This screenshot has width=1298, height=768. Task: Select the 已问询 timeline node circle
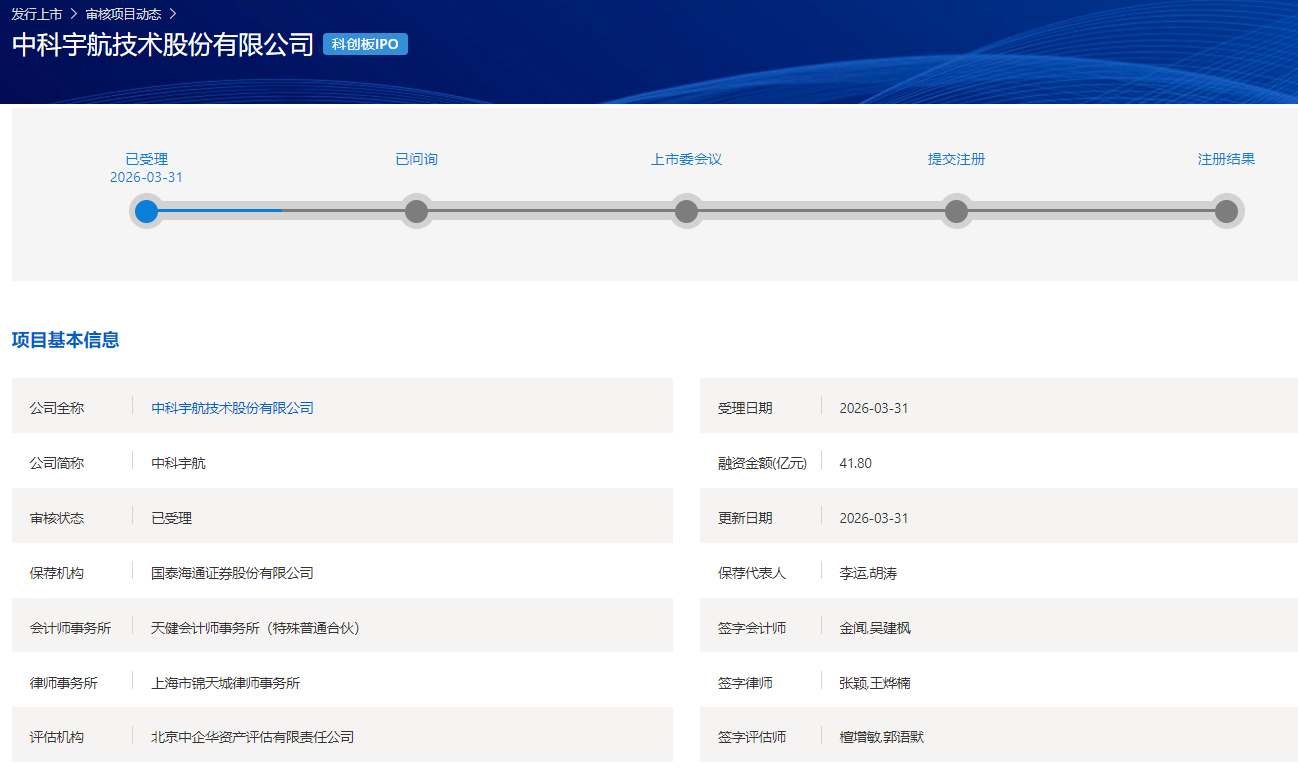(417, 211)
